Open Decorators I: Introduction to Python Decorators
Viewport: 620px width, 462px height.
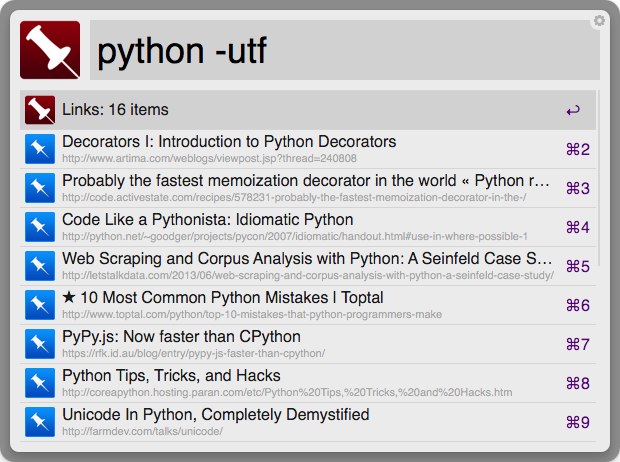229,142
